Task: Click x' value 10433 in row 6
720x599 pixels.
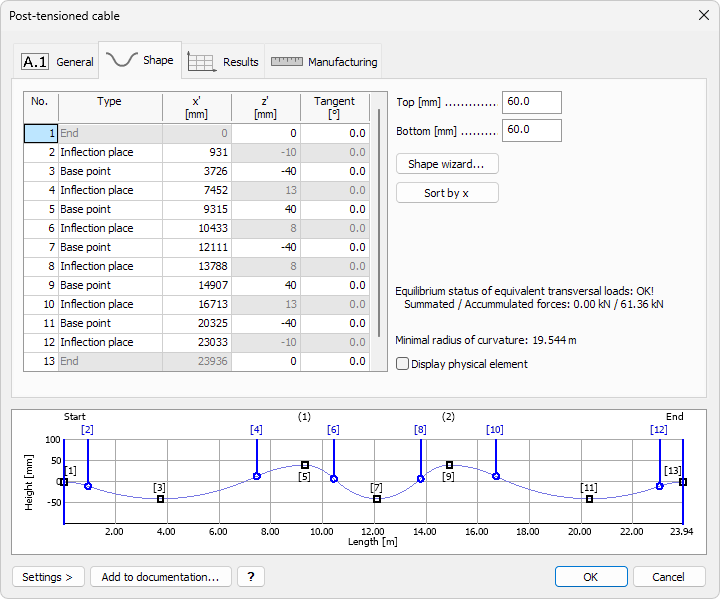Action: [x=197, y=228]
